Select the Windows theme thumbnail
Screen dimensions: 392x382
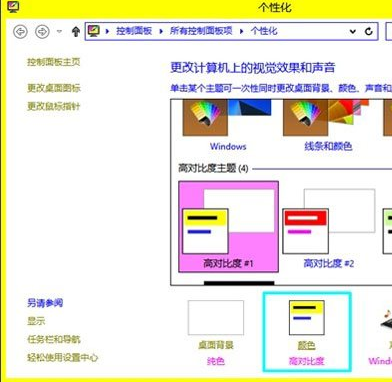pyautogui.click(x=227, y=117)
